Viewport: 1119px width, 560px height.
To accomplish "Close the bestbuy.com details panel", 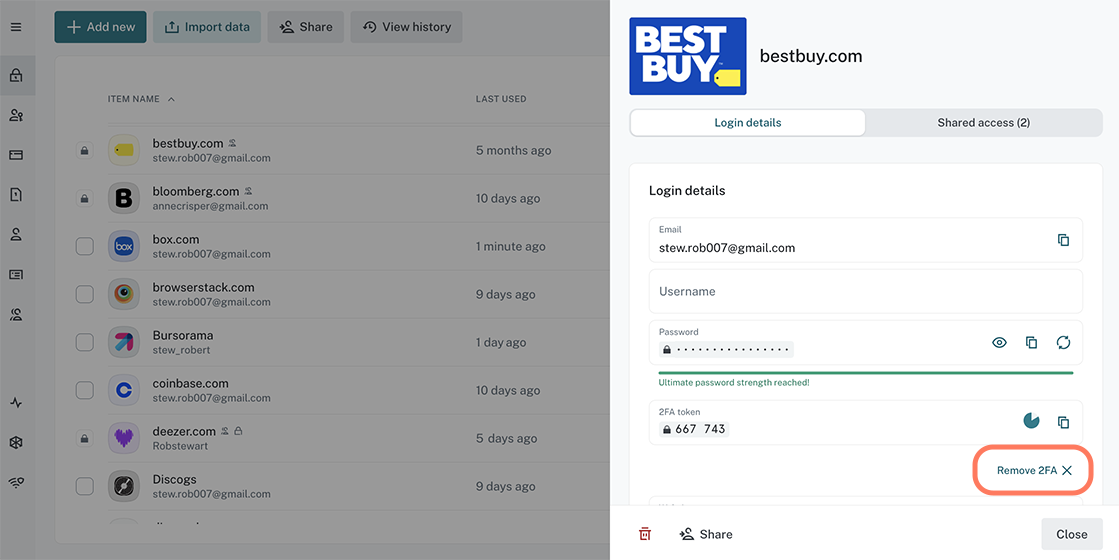I will [x=1071, y=534].
